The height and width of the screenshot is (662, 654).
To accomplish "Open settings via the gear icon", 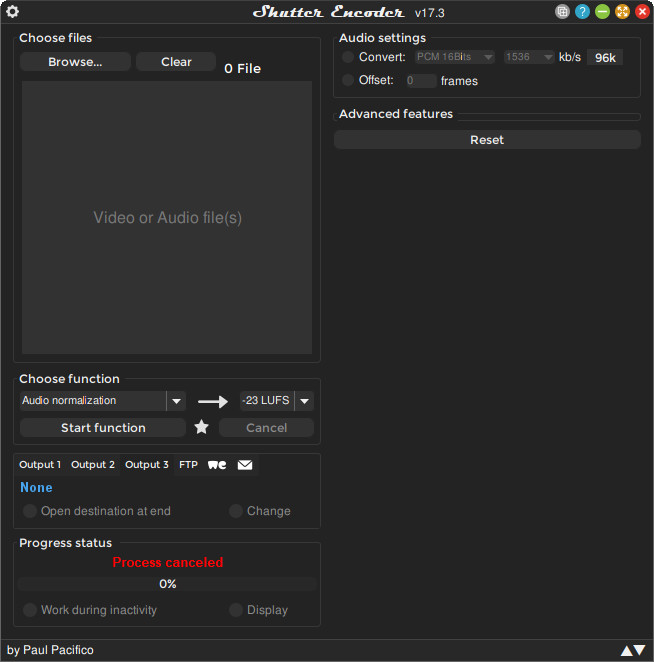I will click(x=13, y=12).
